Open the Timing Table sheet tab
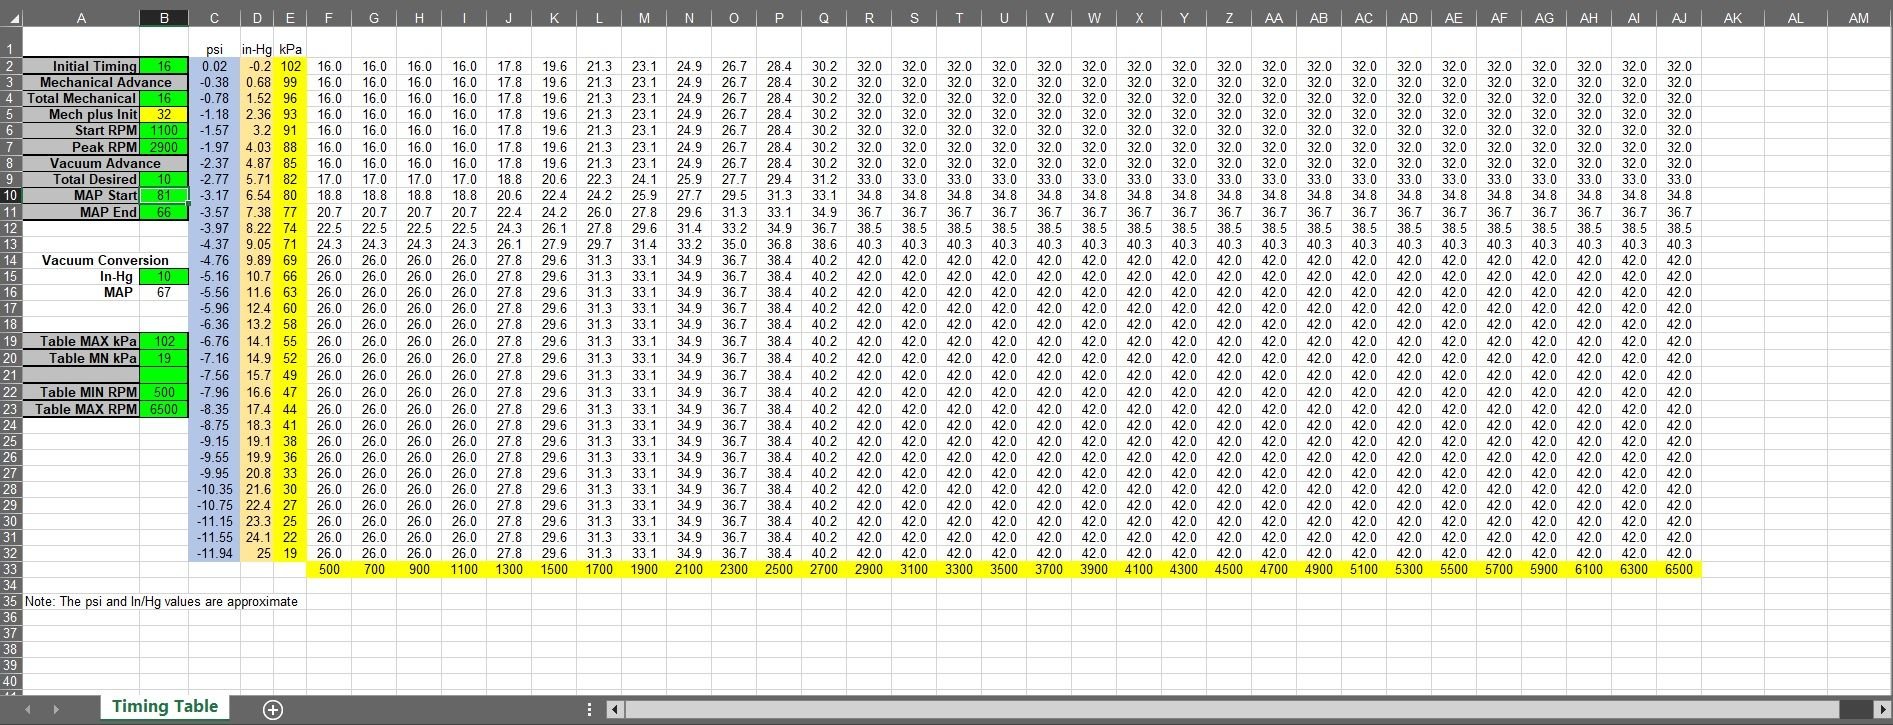Image resolution: width=1893 pixels, height=725 pixels. pos(164,707)
